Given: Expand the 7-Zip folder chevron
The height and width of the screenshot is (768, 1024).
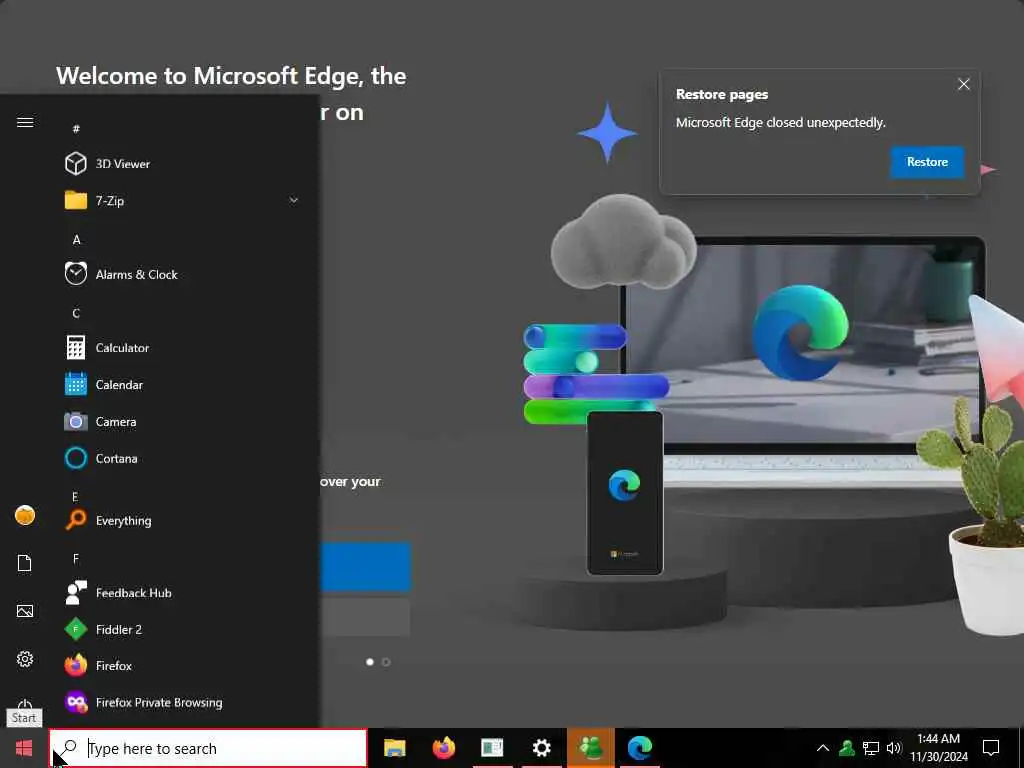Looking at the screenshot, I should (294, 200).
